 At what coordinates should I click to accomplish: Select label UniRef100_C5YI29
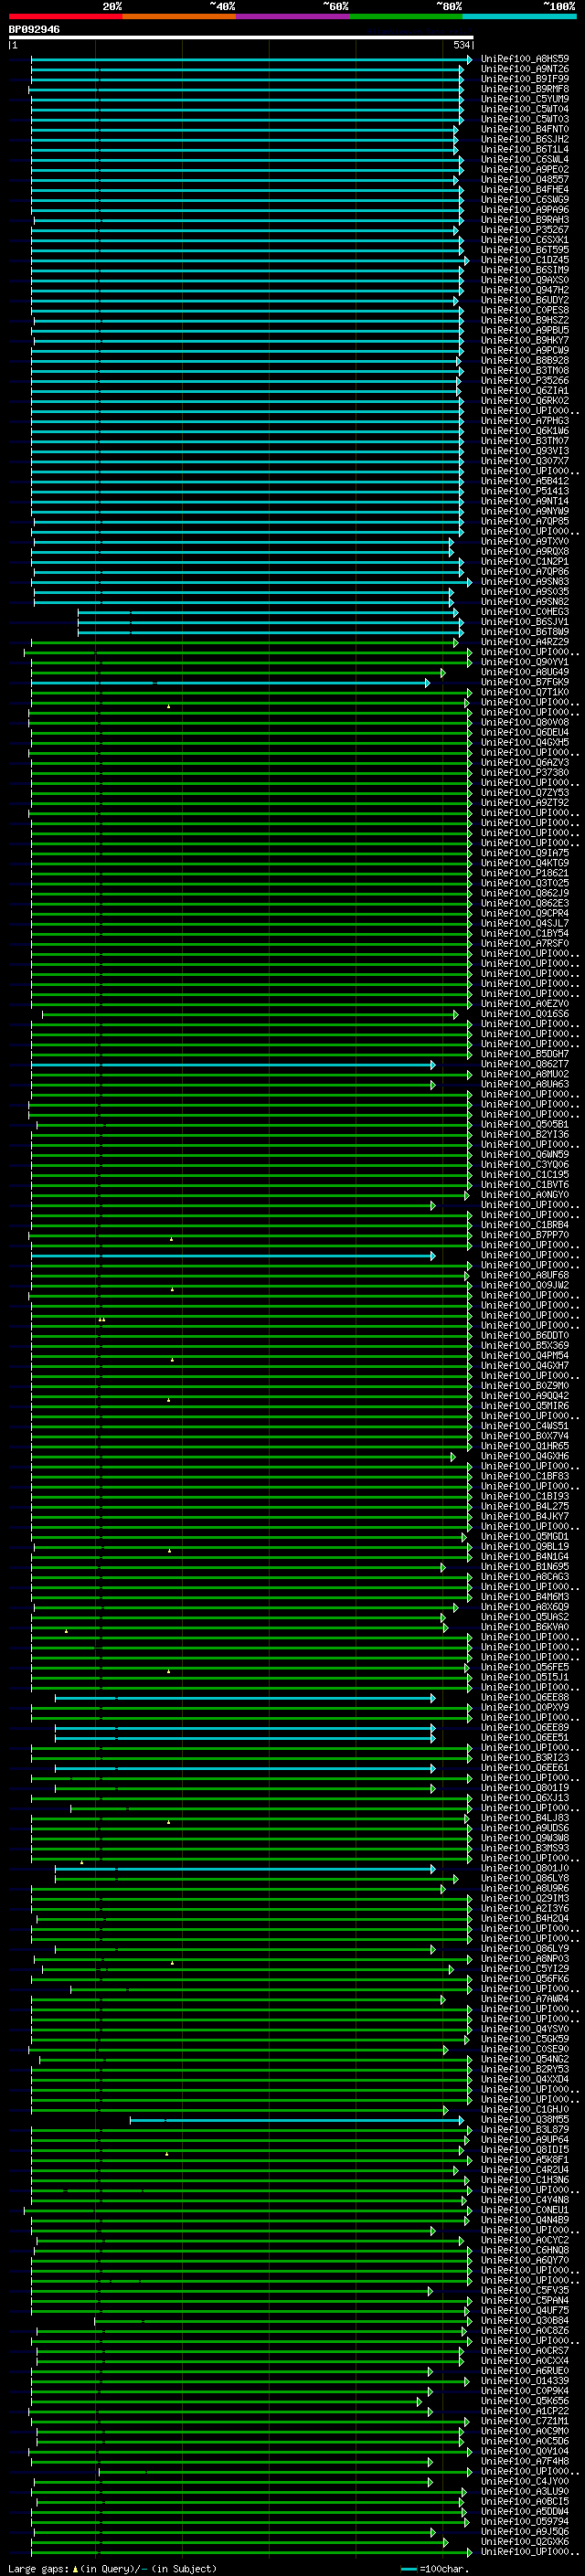525,1969
